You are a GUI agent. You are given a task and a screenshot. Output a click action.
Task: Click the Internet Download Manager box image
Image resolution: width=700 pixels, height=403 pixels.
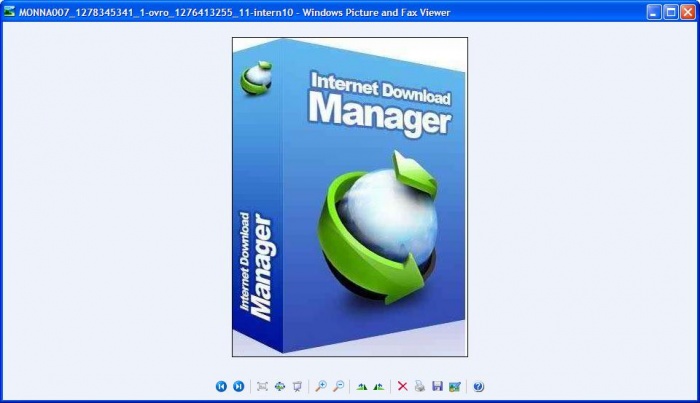[350, 197]
